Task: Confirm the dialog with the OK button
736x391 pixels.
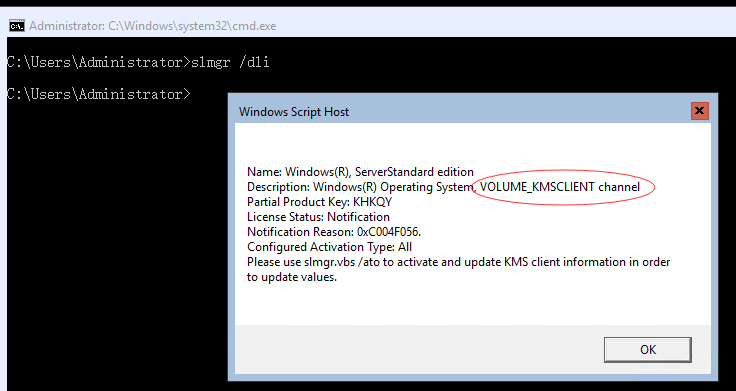Action: point(647,350)
